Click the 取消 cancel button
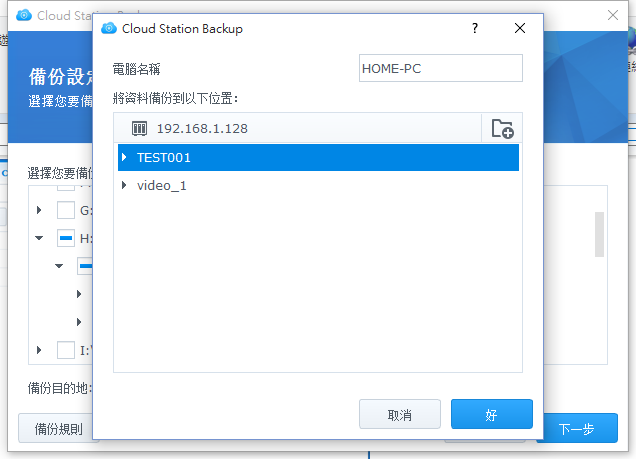 pos(400,414)
